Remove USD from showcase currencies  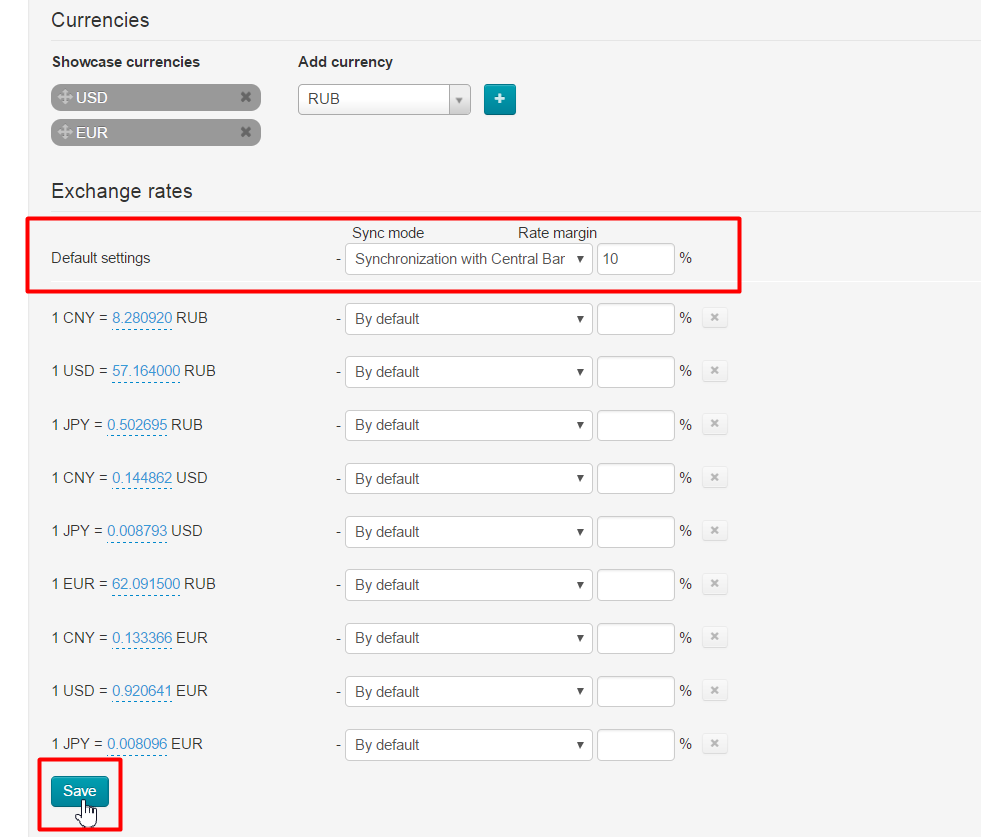point(246,97)
